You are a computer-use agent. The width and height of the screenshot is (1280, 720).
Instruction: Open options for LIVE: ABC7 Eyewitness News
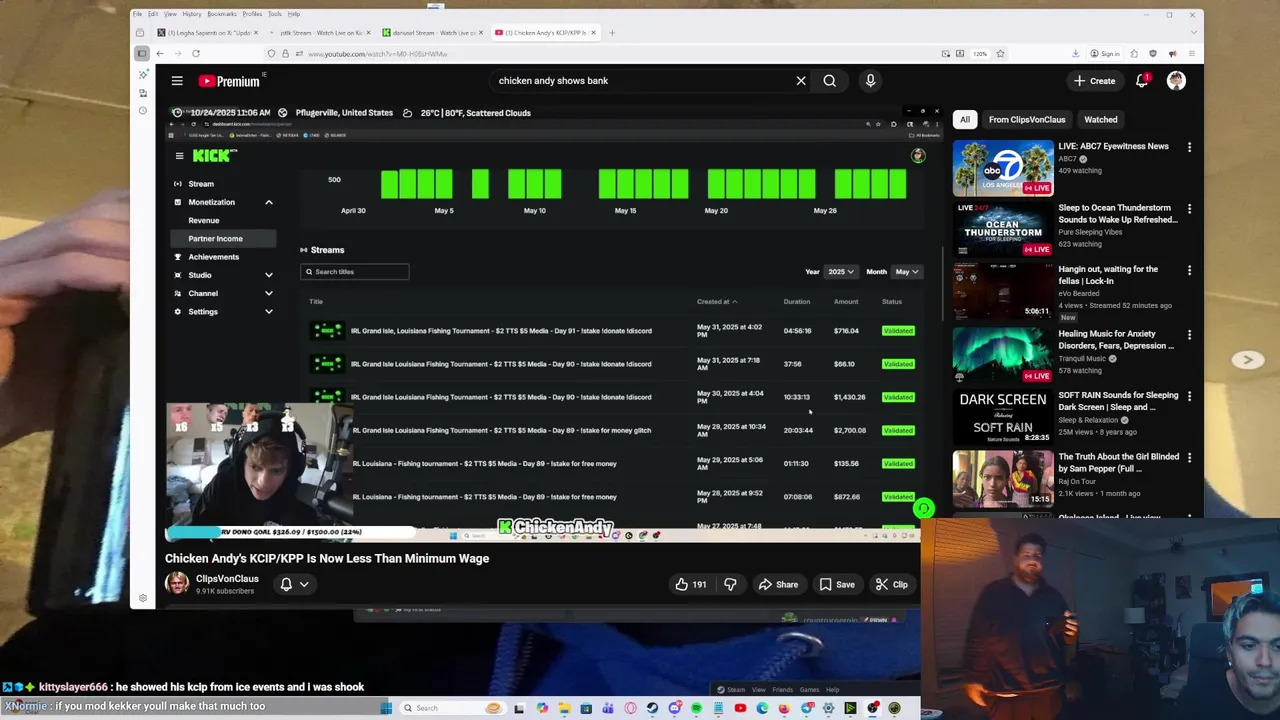pyautogui.click(x=1189, y=147)
